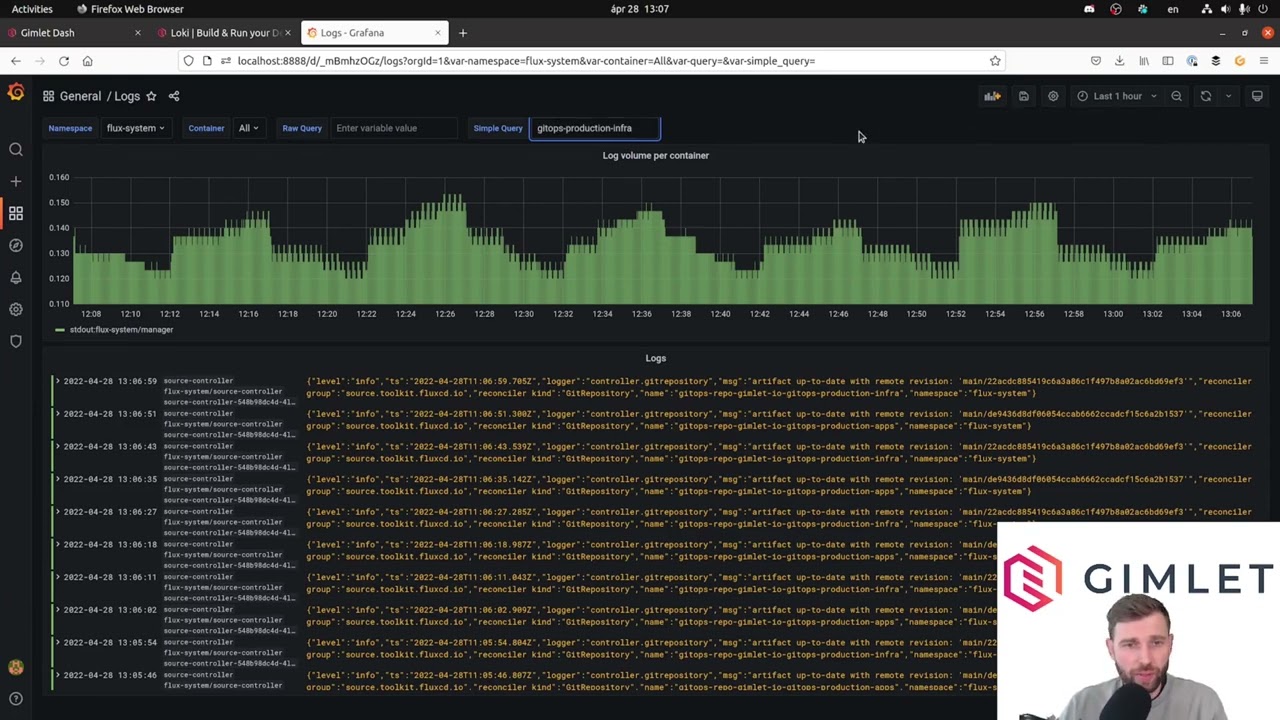Open the Last 1 hour time picker
The image size is (1280, 720).
pos(1118,96)
